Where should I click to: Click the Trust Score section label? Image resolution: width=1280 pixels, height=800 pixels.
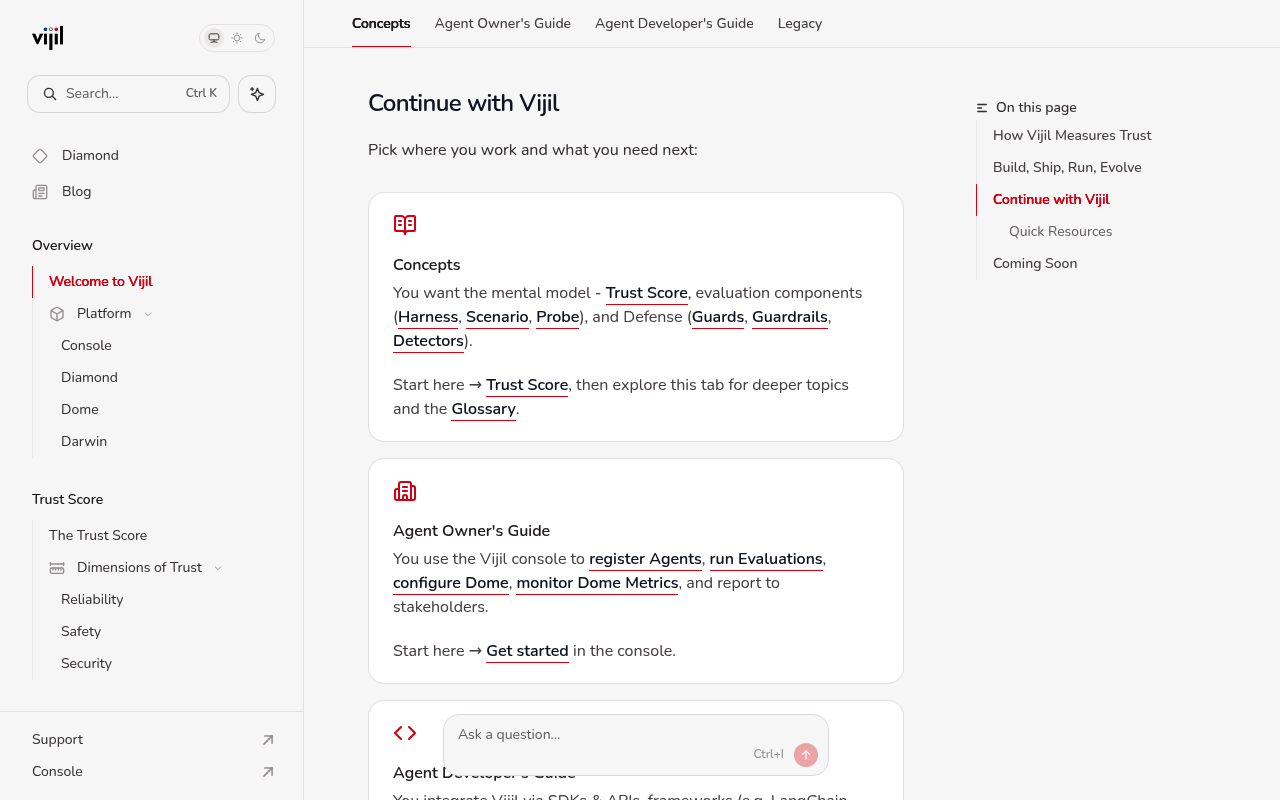click(x=67, y=500)
